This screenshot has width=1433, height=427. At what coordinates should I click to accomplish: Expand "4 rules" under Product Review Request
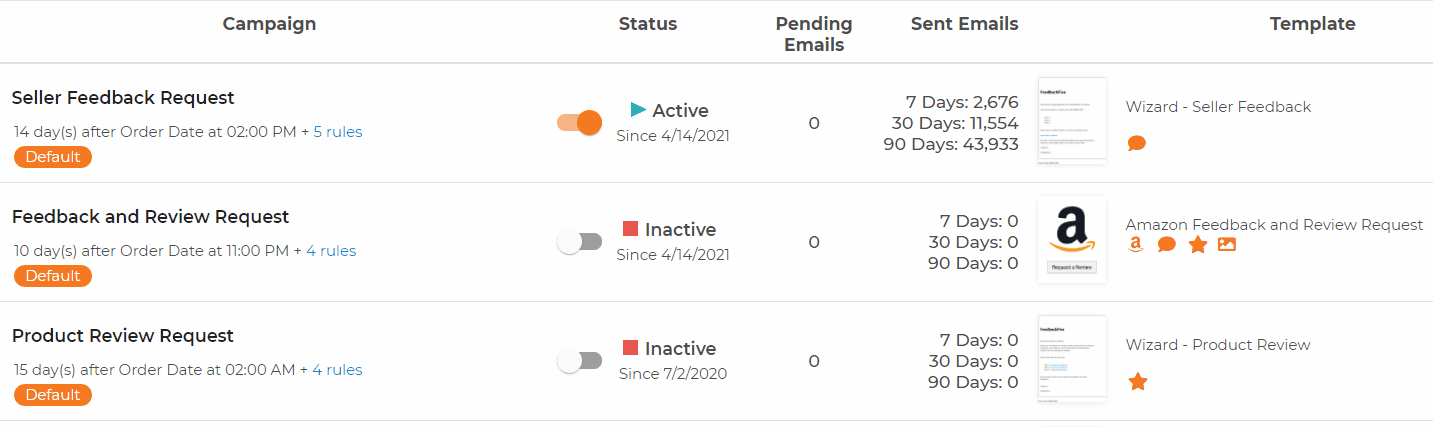pos(337,370)
